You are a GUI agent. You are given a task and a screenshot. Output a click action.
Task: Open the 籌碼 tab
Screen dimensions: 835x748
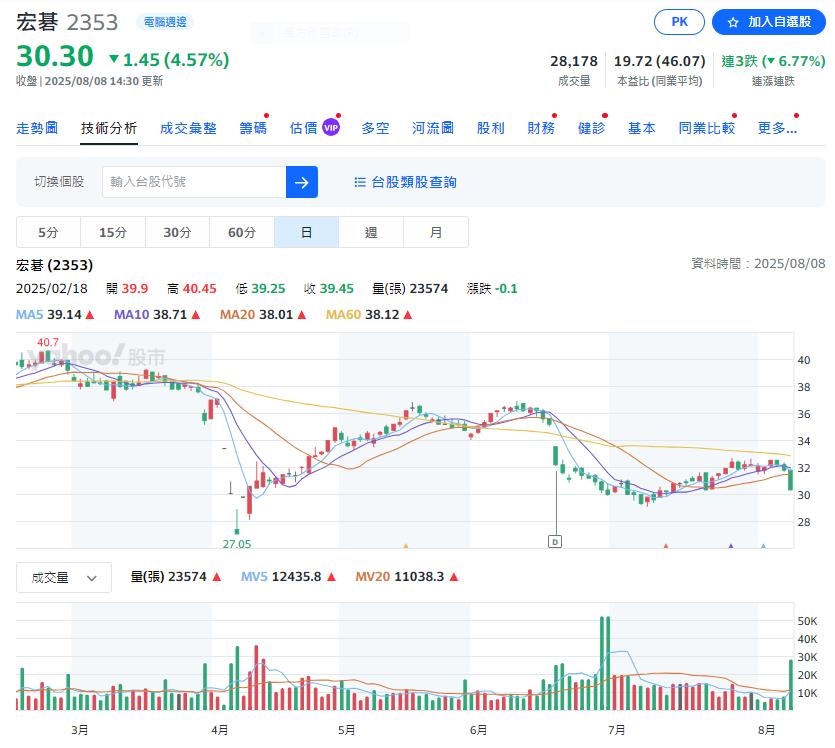coord(254,128)
